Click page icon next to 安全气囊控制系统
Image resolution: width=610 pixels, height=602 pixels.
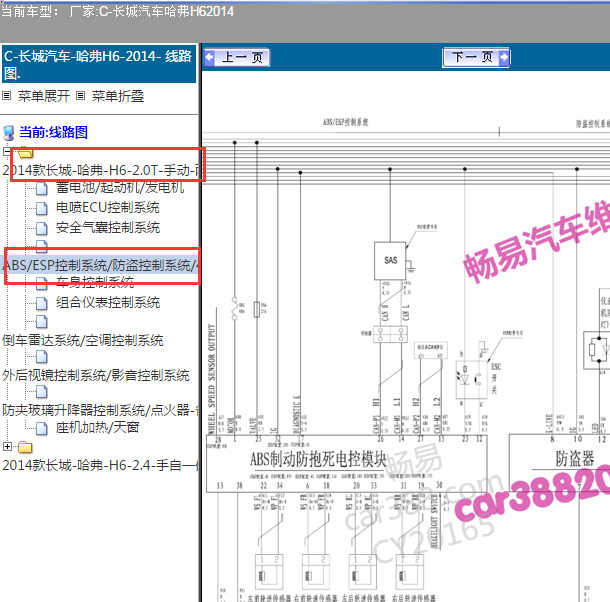[42, 229]
